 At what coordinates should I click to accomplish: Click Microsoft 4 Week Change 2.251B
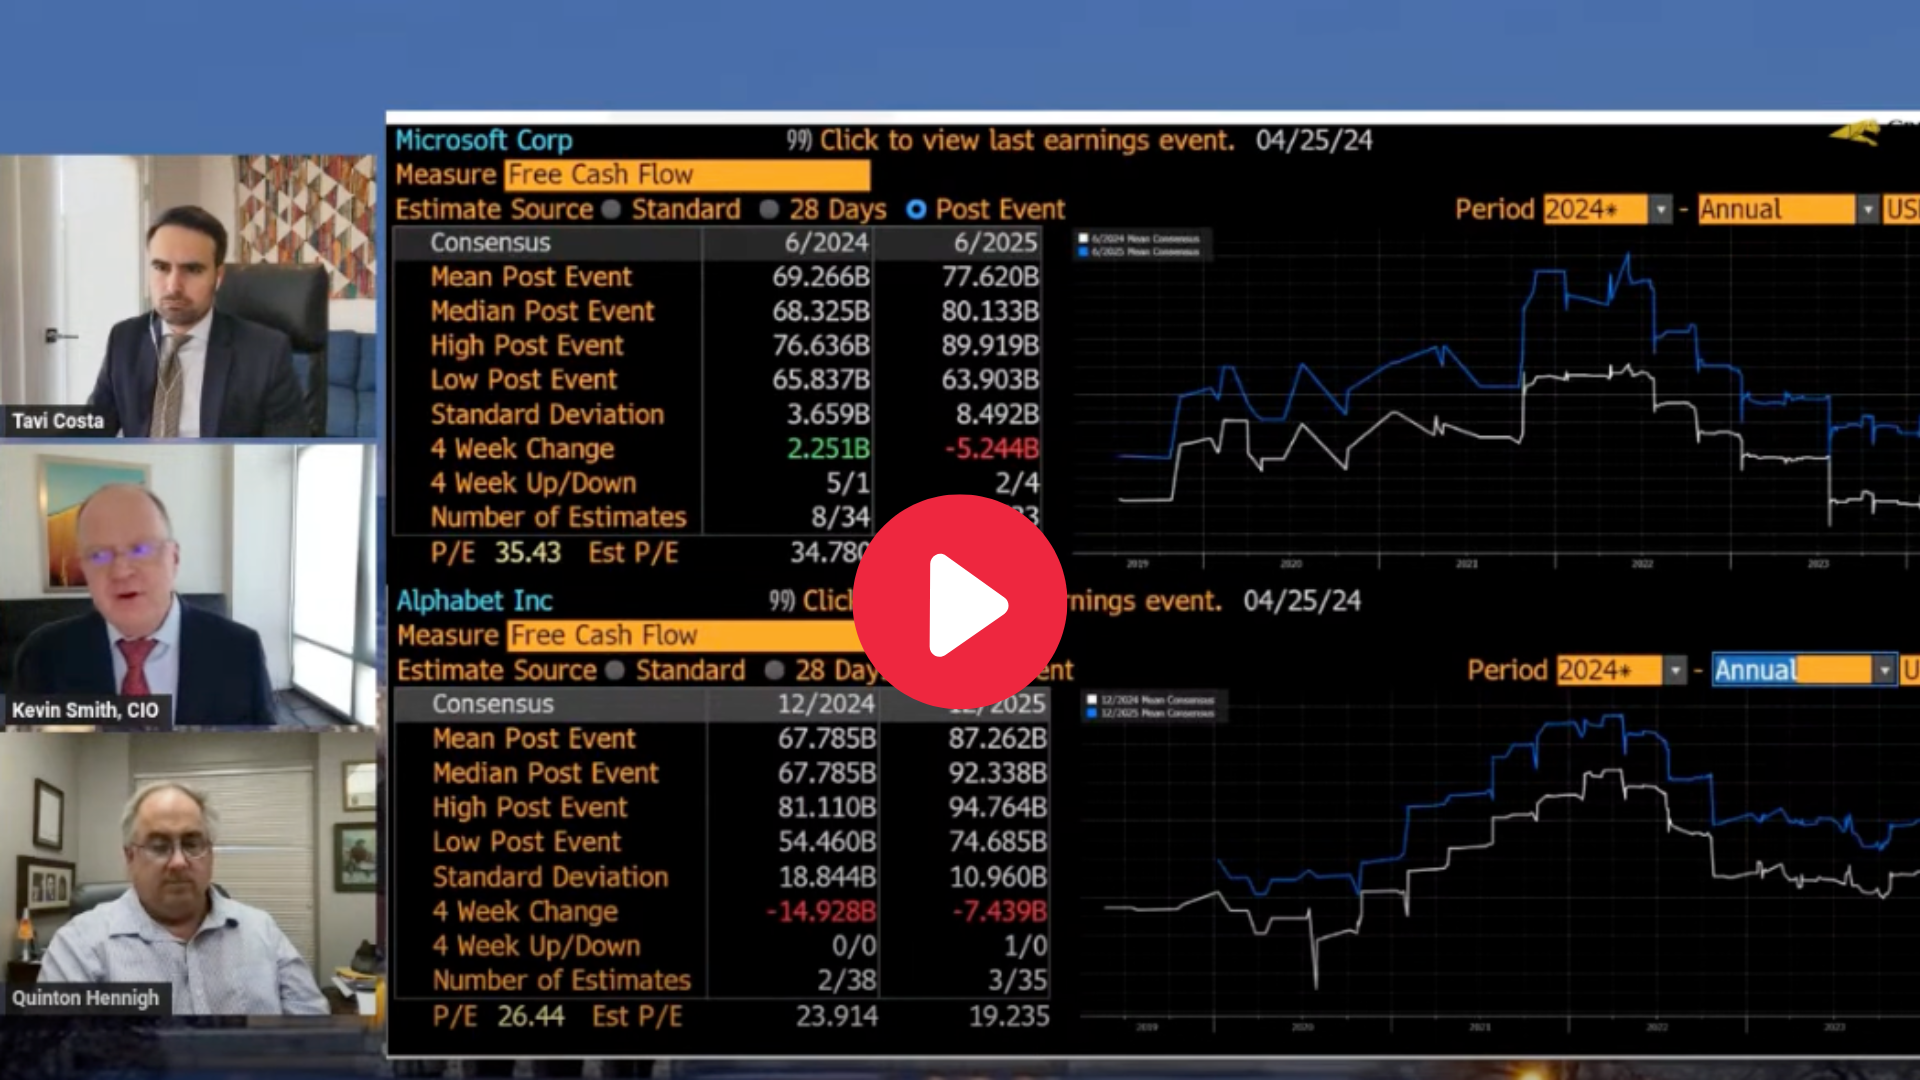click(828, 449)
